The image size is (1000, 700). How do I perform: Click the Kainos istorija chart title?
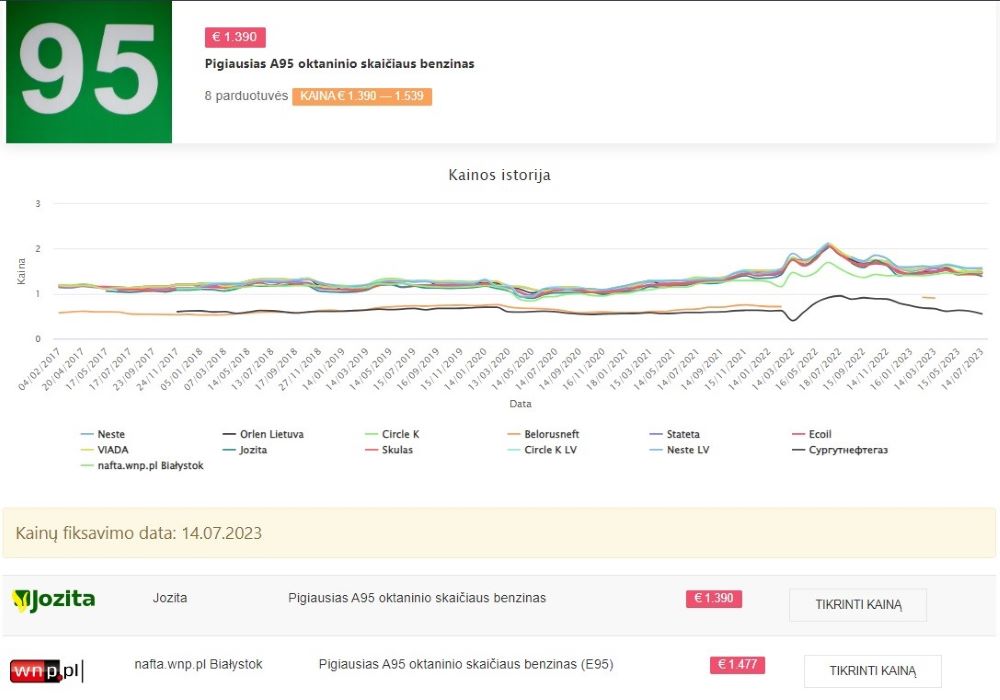tap(499, 175)
